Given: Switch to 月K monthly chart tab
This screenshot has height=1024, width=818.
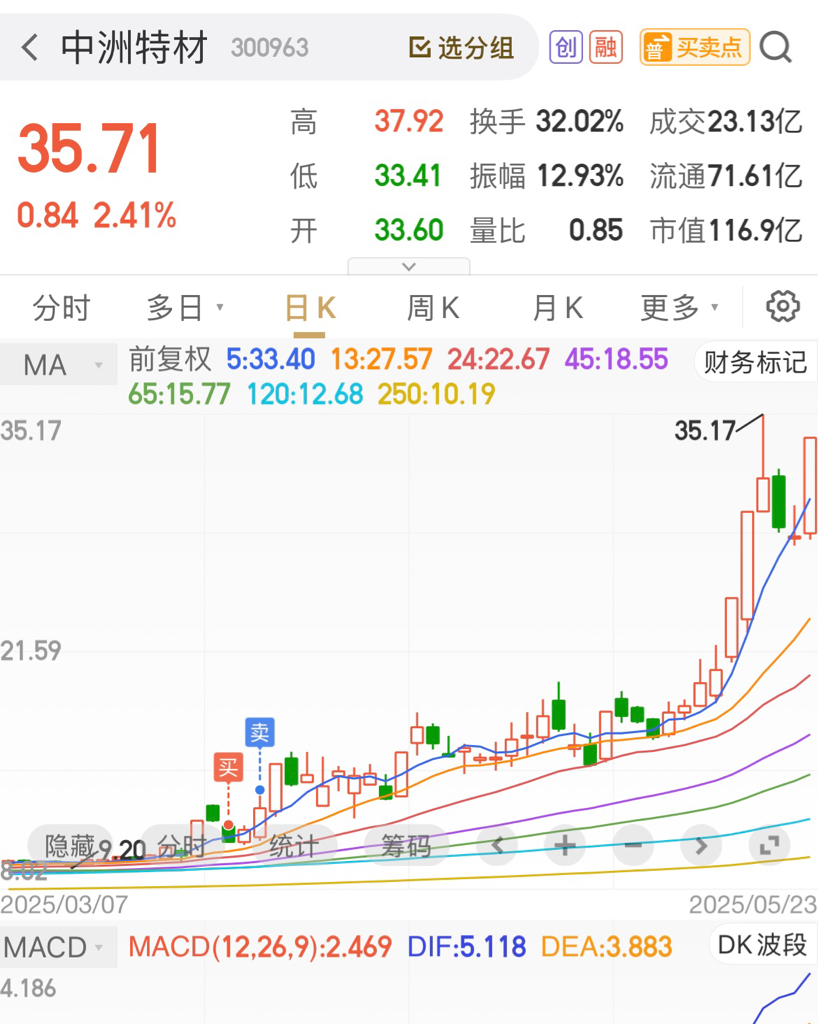Looking at the screenshot, I should (x=557, y=308).
